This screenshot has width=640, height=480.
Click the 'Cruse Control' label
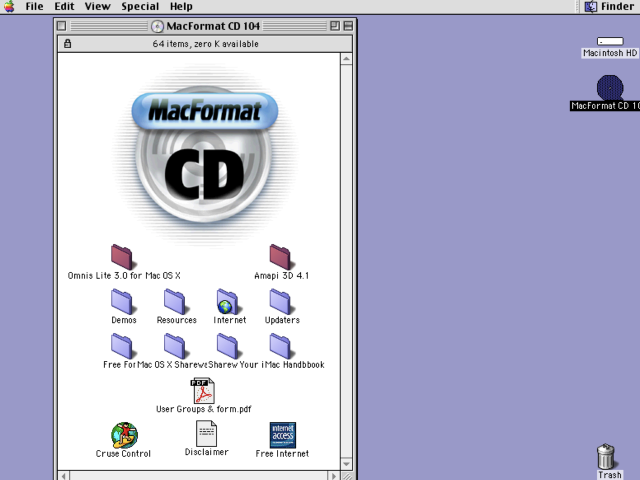[123, 453]
